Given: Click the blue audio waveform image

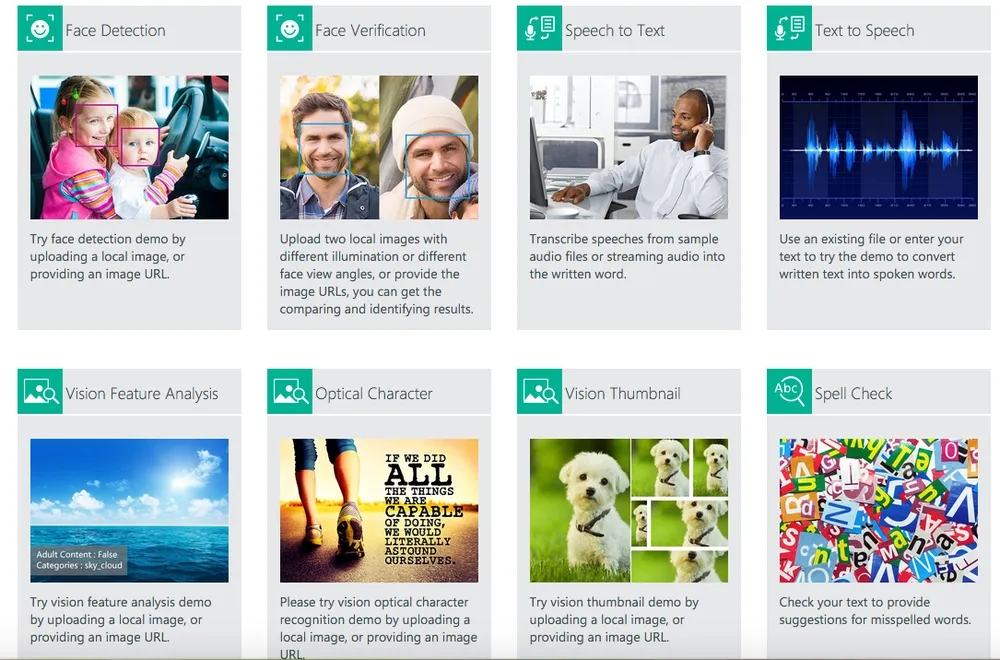Looking at the screenshot, I should coord(878,147).
